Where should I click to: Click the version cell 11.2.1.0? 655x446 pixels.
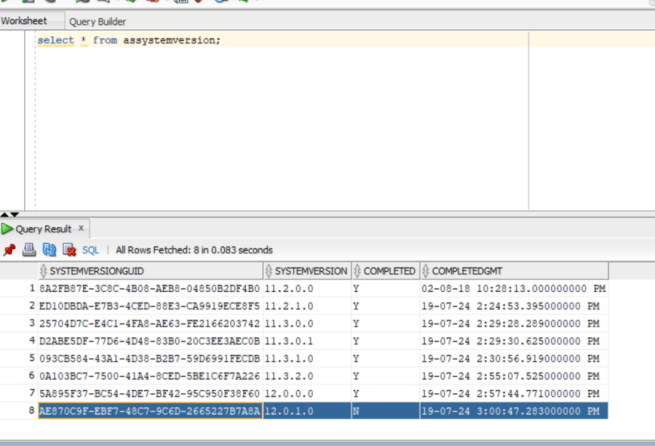pyautogui.click(x=307, y=306)
